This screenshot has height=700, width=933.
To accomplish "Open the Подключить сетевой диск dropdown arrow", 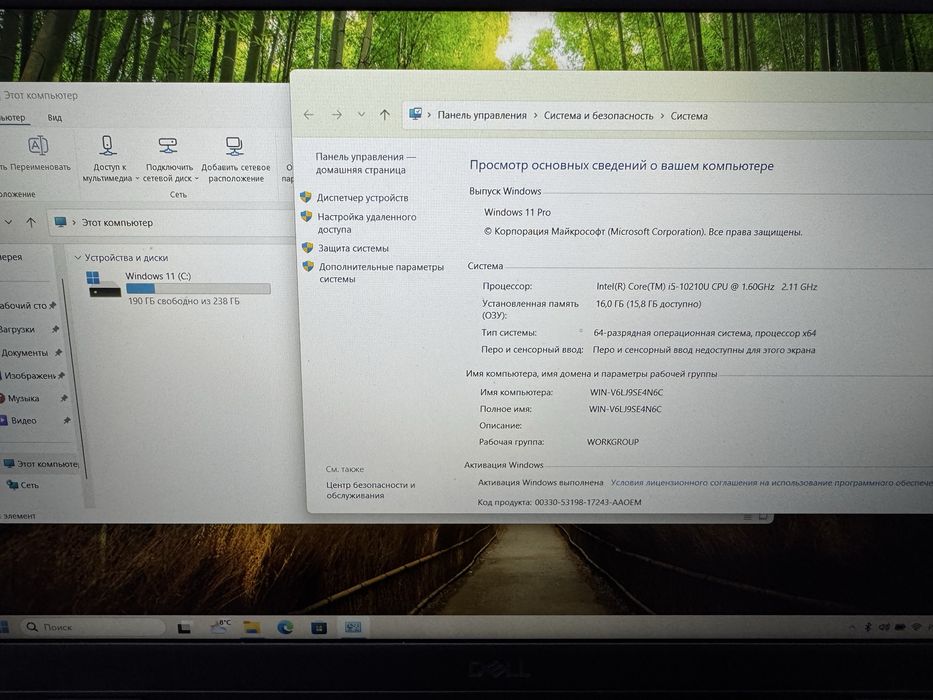I will tap(197, 179).
